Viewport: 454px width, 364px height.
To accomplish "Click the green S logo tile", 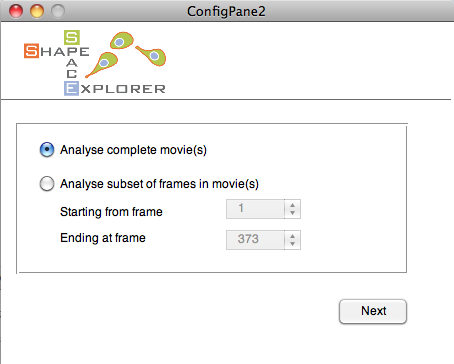I will [72, 37].
